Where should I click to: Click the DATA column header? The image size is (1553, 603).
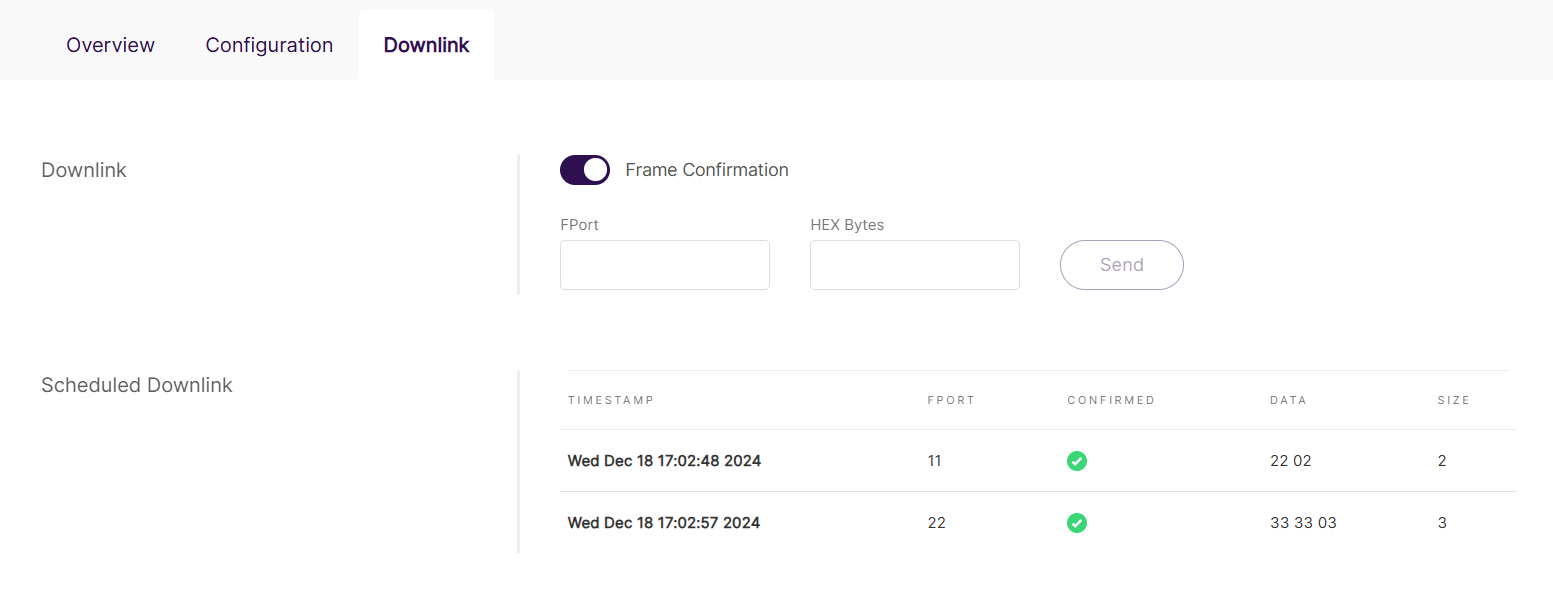pyautogui.click(x=1288, y=400)
